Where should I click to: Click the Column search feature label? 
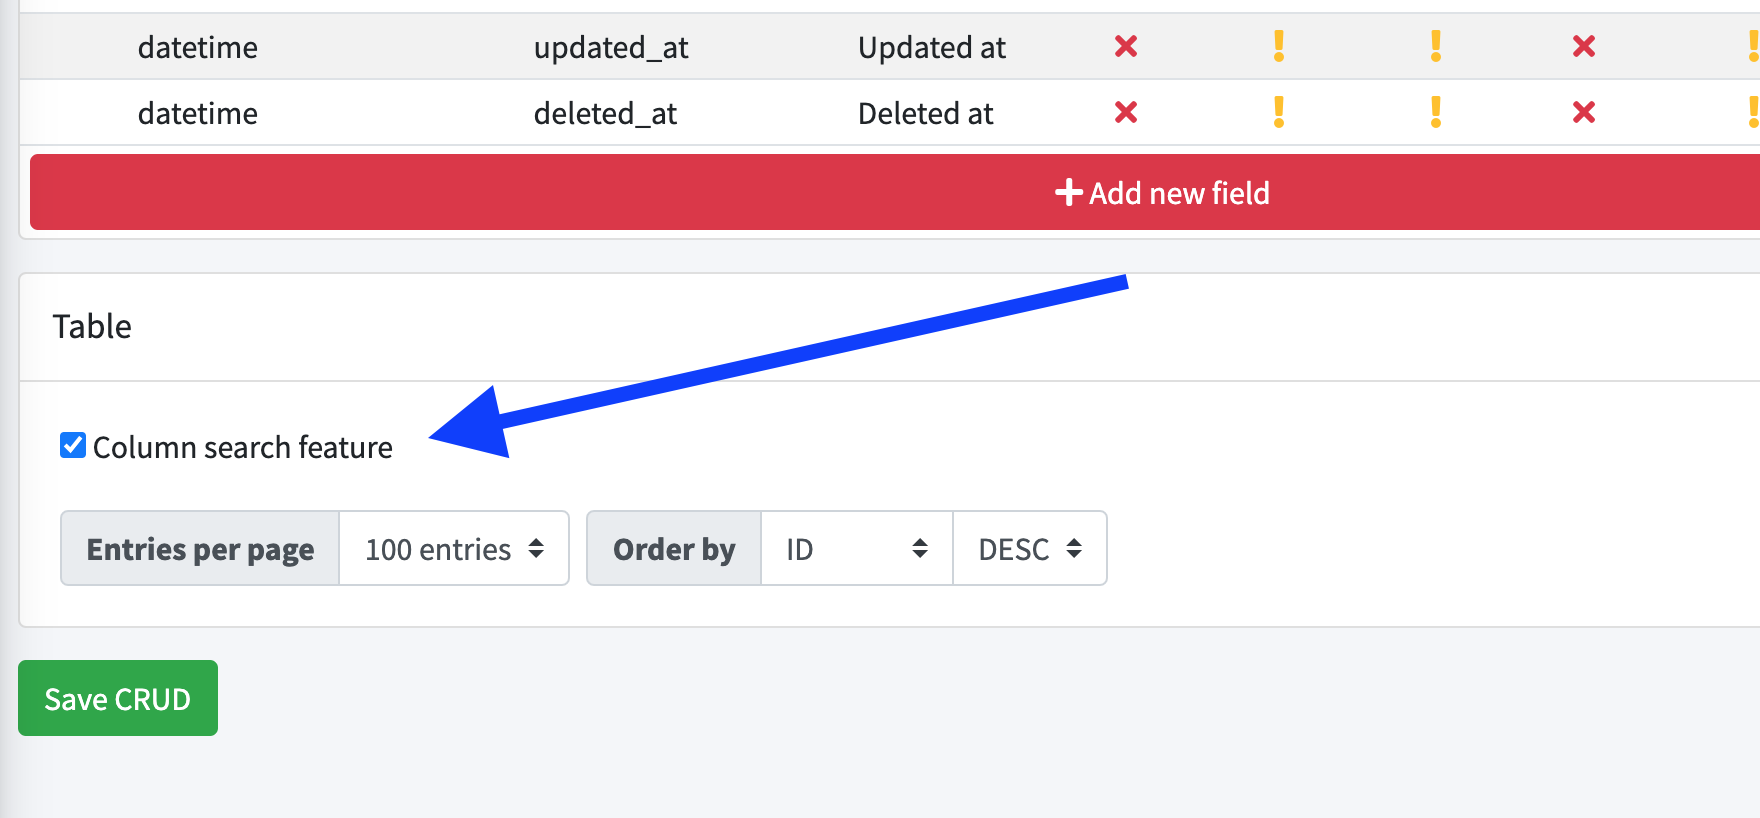(243, 447)
